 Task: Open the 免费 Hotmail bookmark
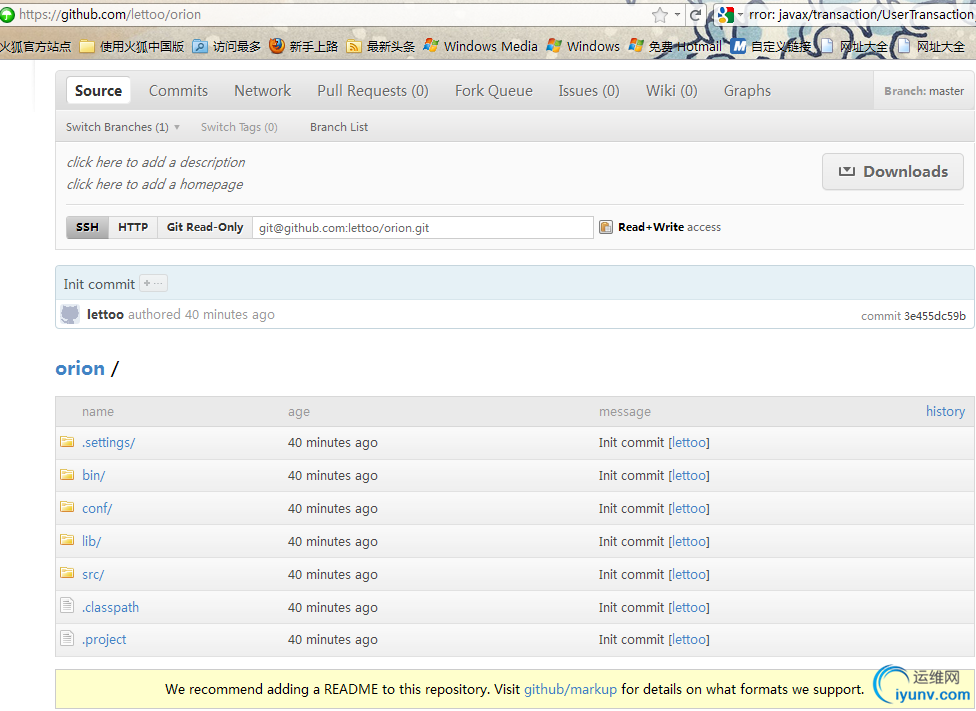point(676,46)
